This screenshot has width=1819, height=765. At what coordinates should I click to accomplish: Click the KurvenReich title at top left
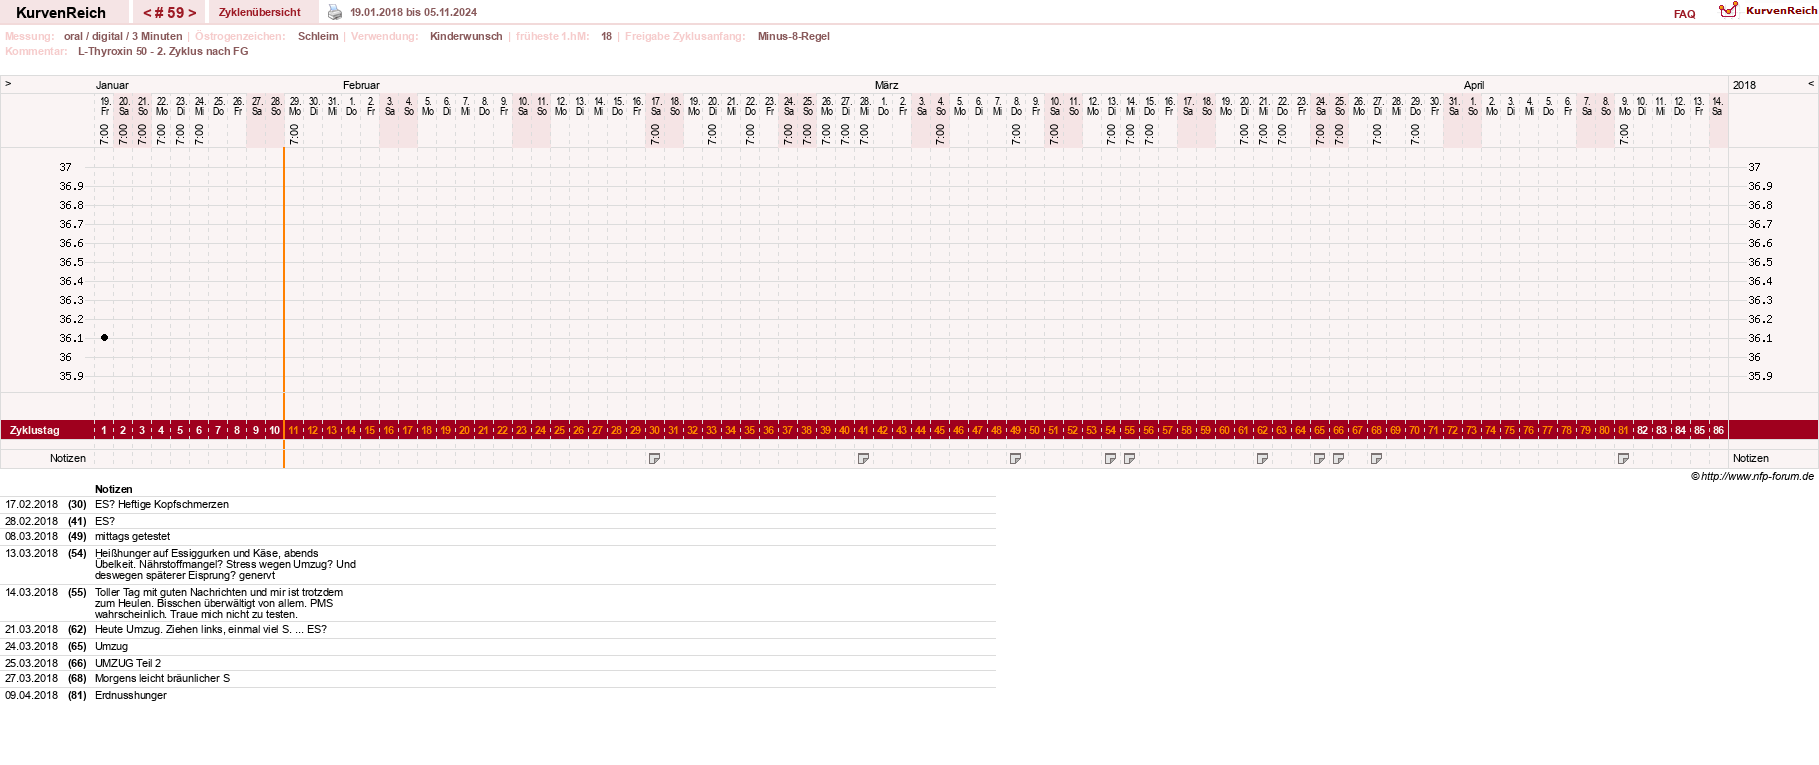(61, 13)
